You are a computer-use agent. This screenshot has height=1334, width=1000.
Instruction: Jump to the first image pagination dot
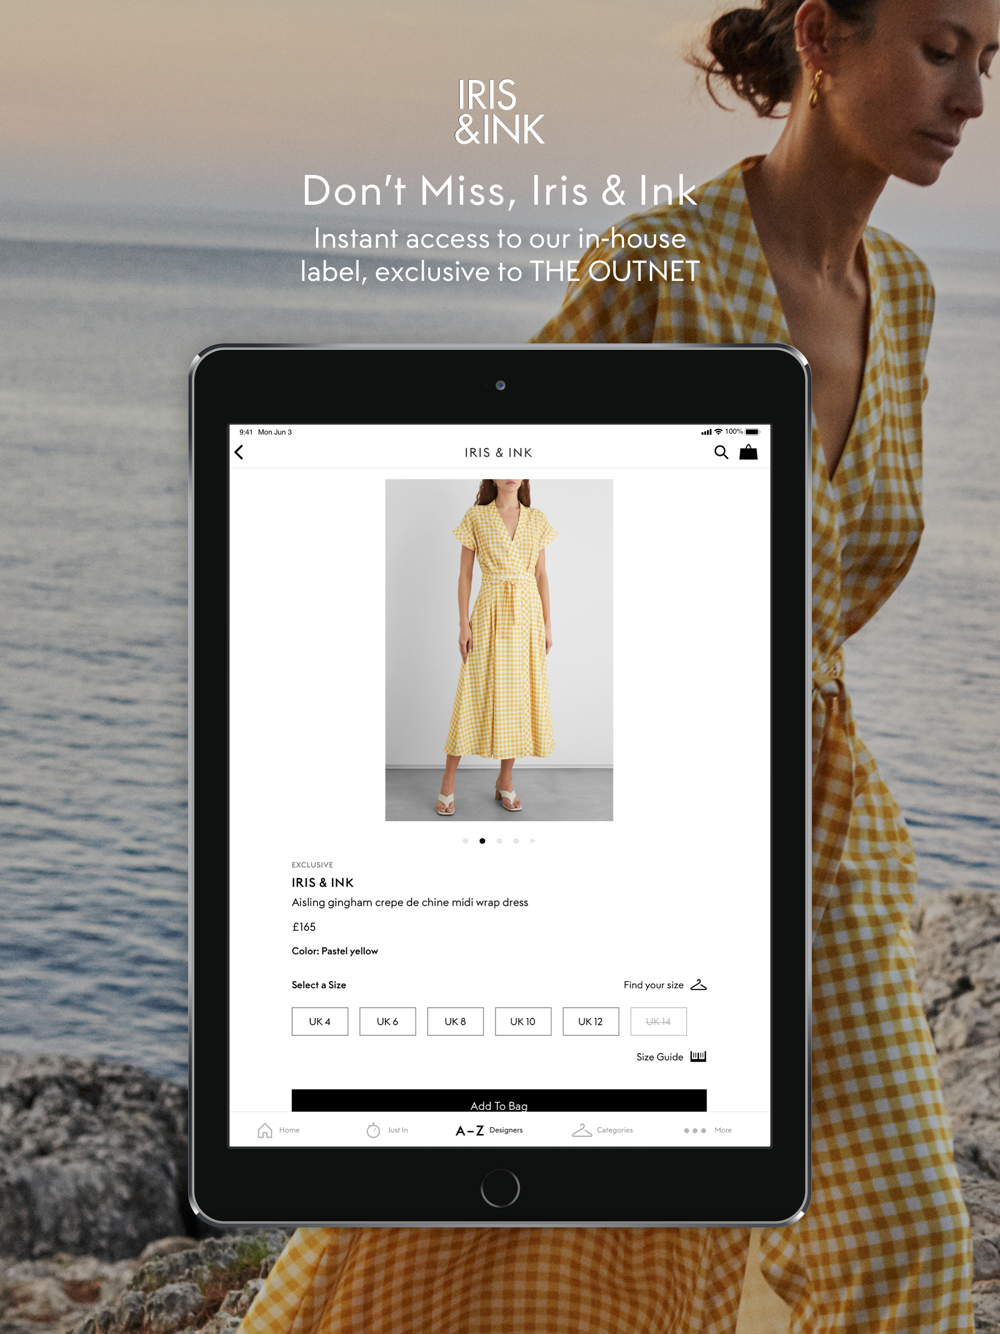pos(465,841)
